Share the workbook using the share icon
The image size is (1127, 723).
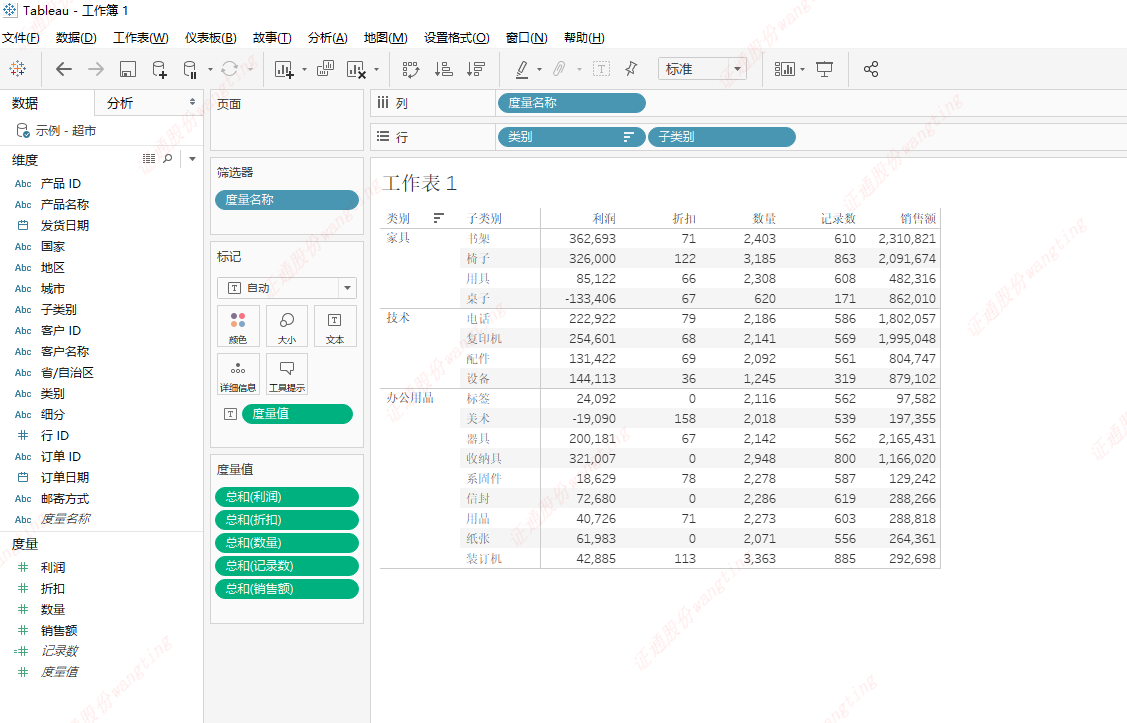pos(871,69)
